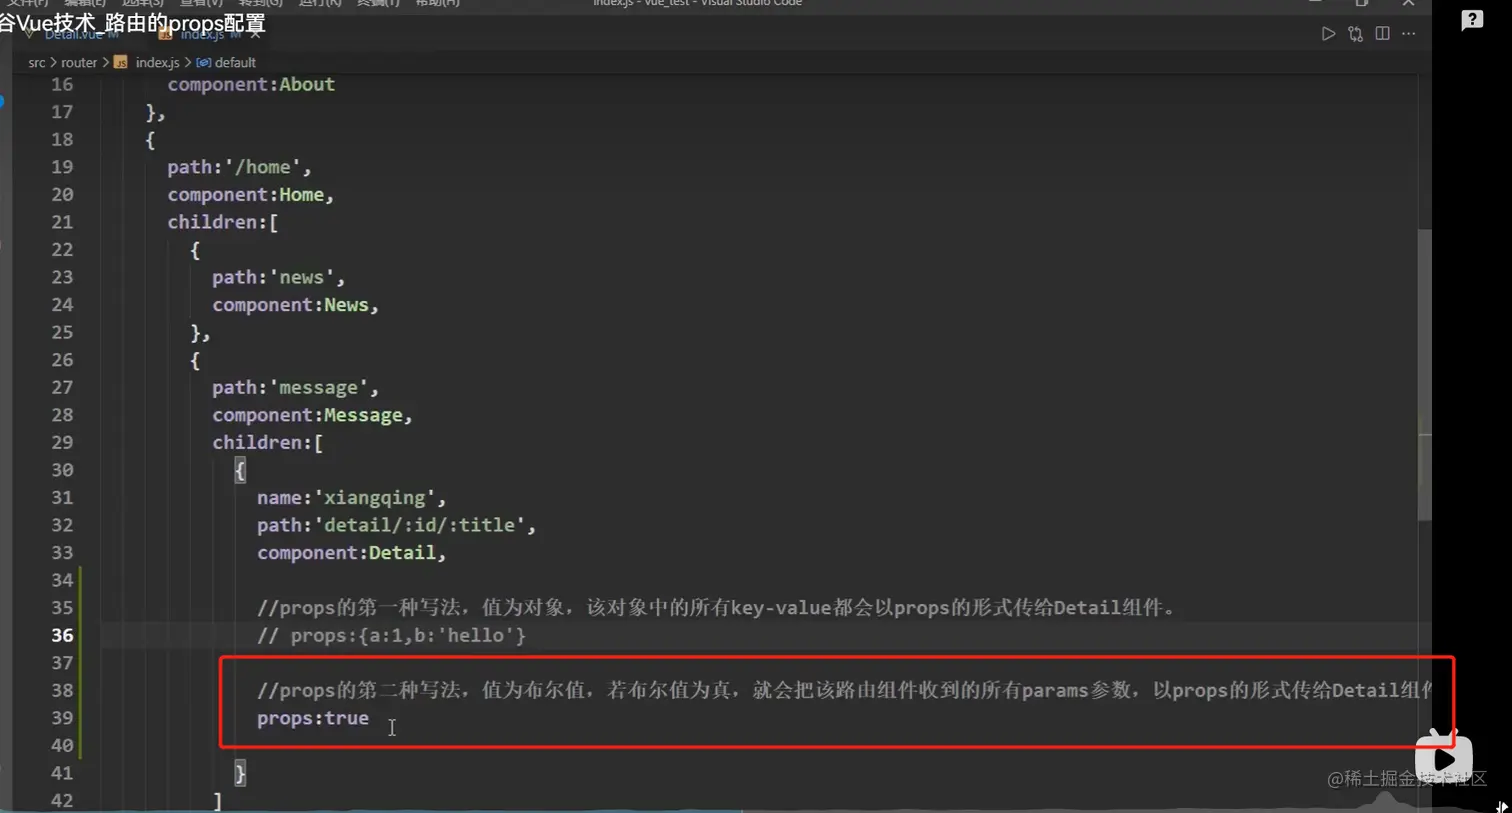Click the code text path:'news'
The width and height of the screenshot is (1512, 813).
279,277
